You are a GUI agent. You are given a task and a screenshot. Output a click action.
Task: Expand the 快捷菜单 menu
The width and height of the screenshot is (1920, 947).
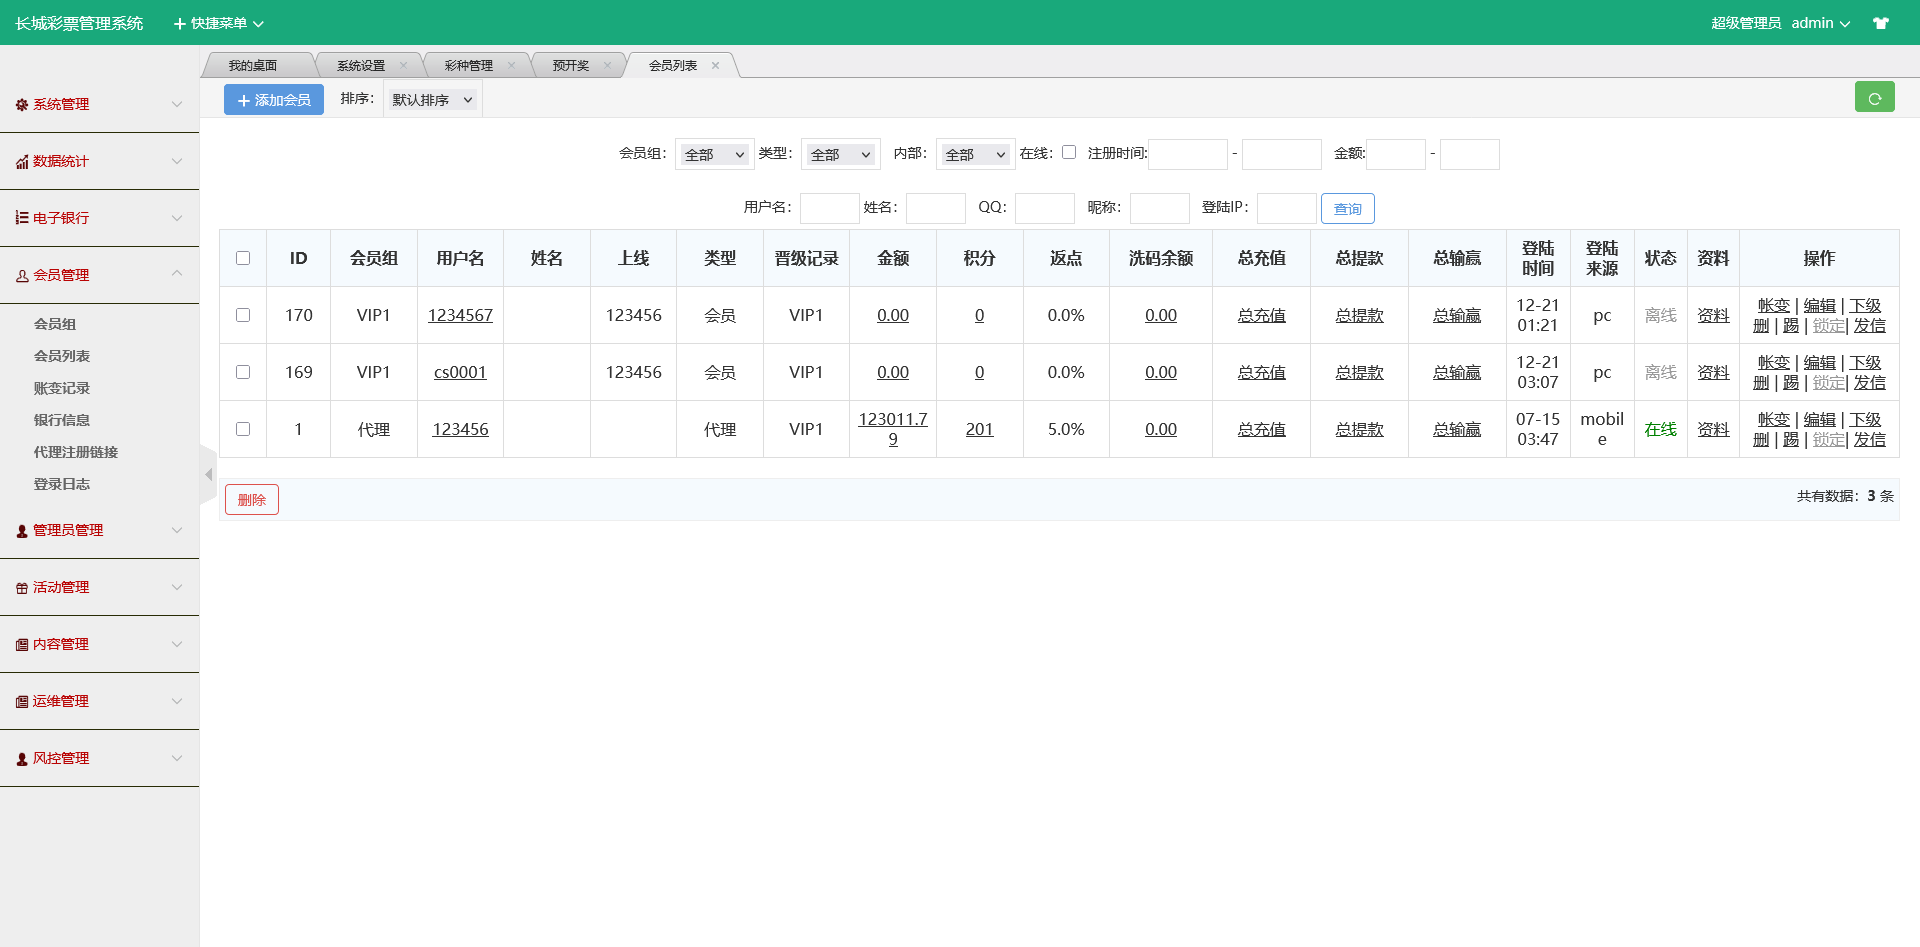[x=216, y=23]
